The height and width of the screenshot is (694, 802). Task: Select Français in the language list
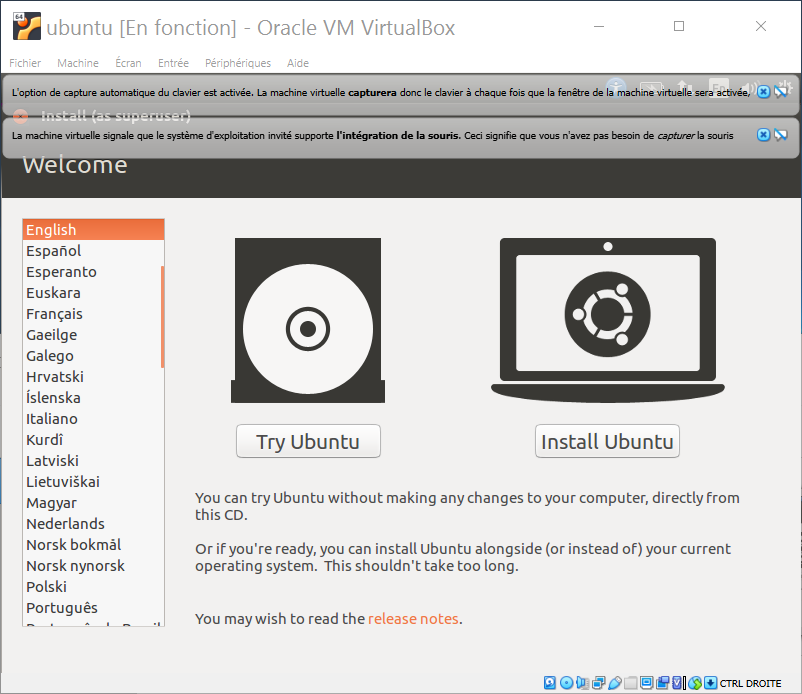(x=93, y=314)
